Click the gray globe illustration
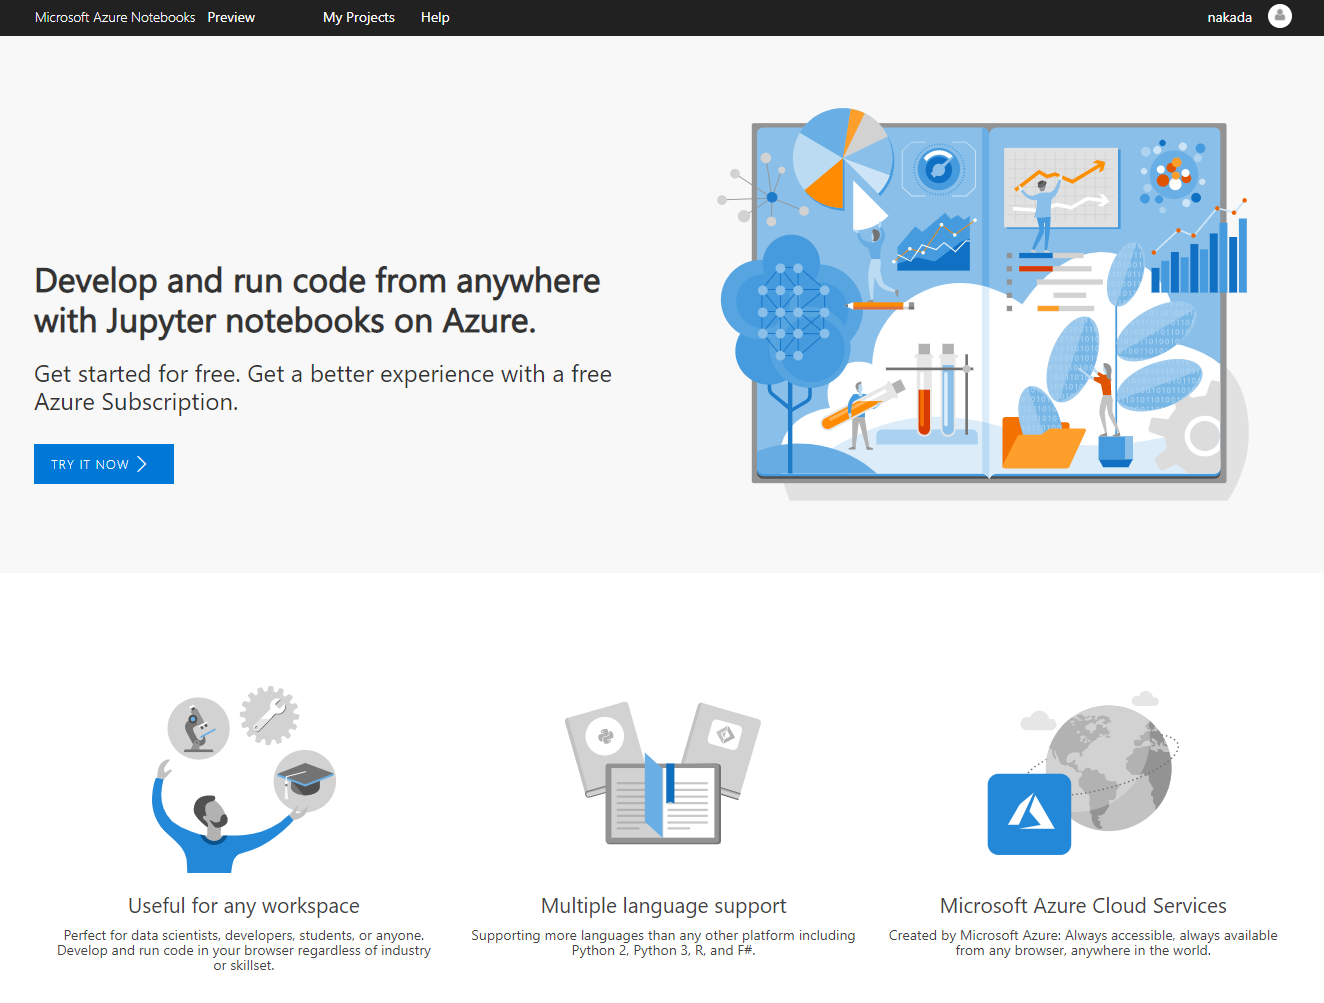 coord(1110,765)
